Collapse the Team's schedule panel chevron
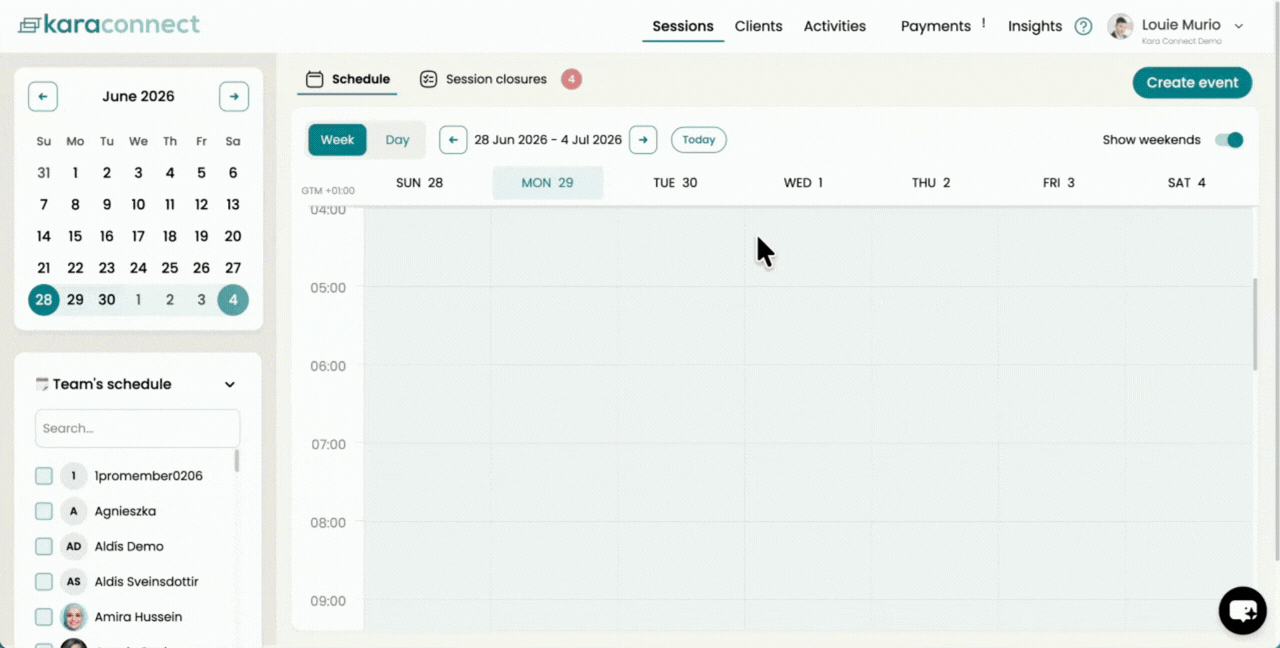 tap(230, 385)
